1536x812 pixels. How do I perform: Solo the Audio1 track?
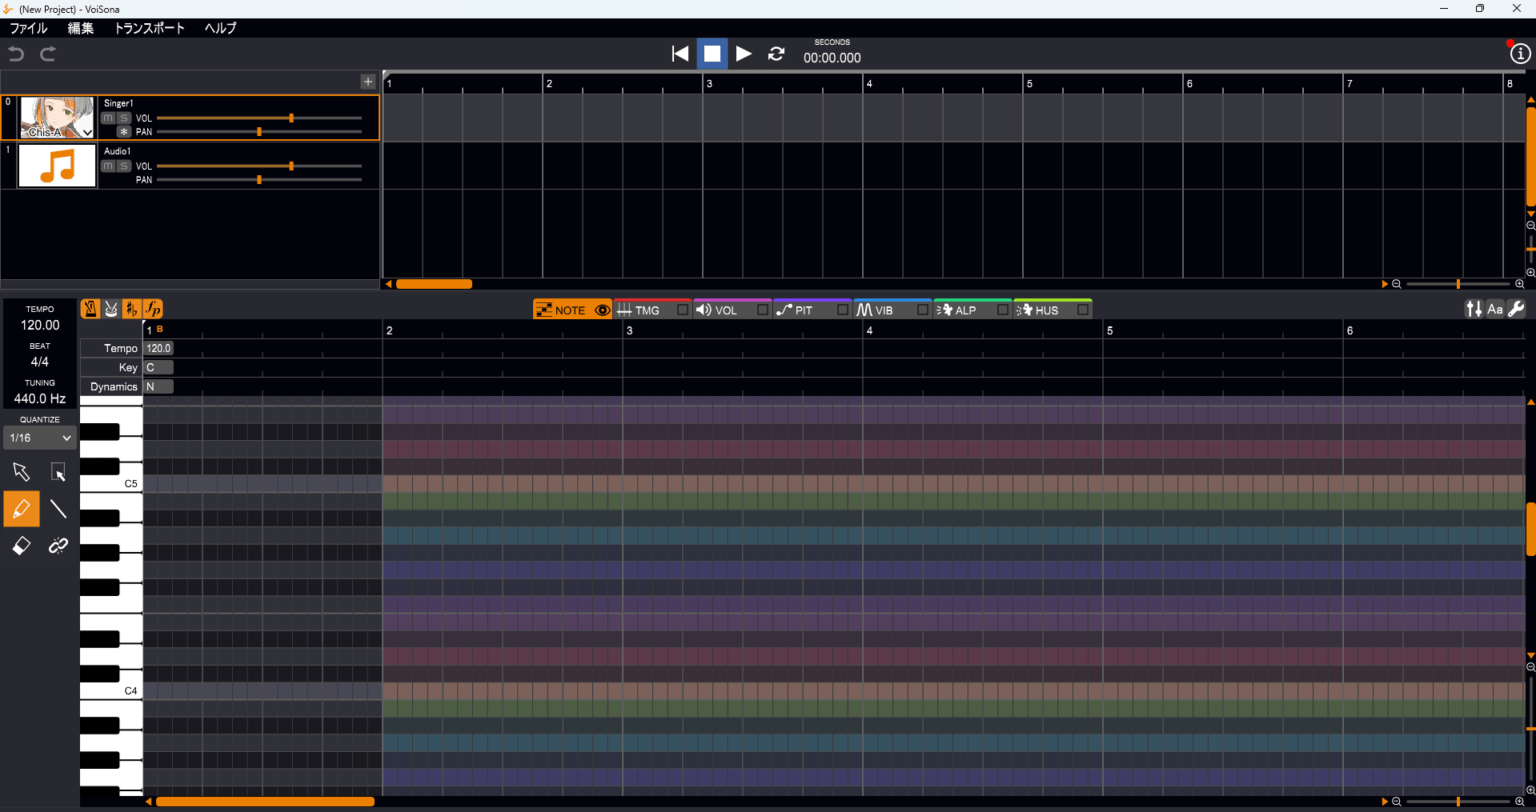pyautogui.click(x=124, y=166)
